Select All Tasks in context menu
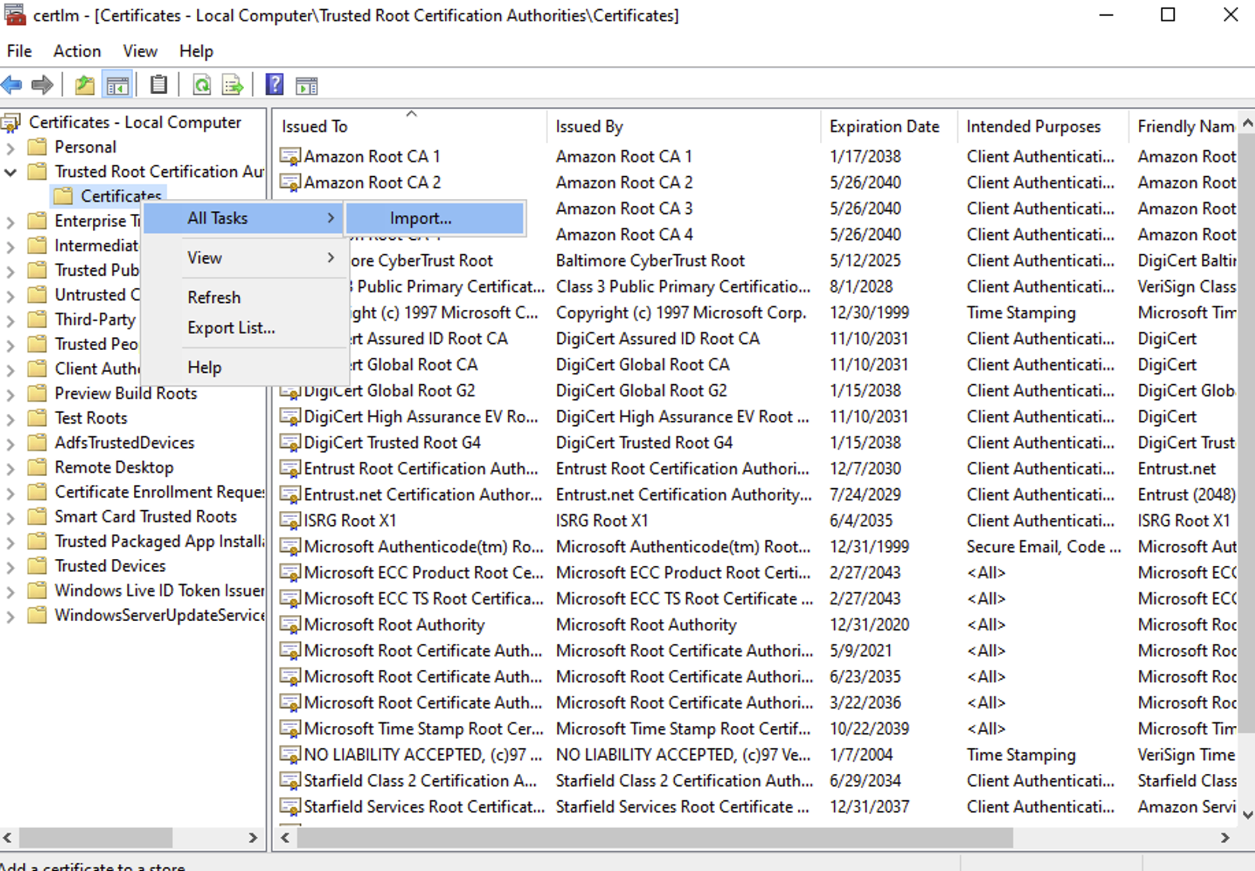 (x=244, y=218)
